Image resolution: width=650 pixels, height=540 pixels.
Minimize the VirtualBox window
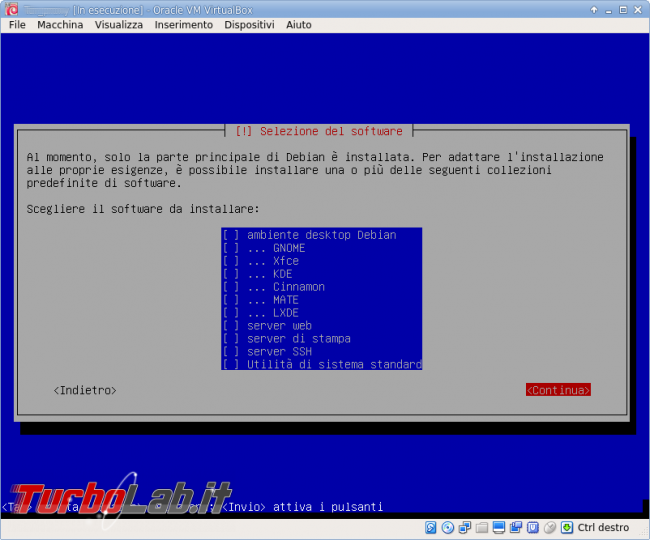click(609, 10)
